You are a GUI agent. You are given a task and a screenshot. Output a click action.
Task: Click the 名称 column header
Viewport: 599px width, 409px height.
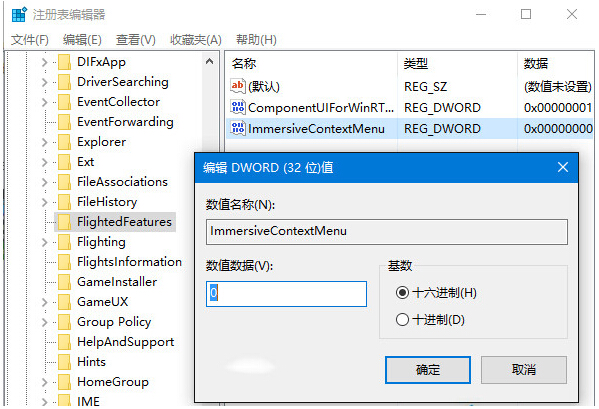click(244, 63)
